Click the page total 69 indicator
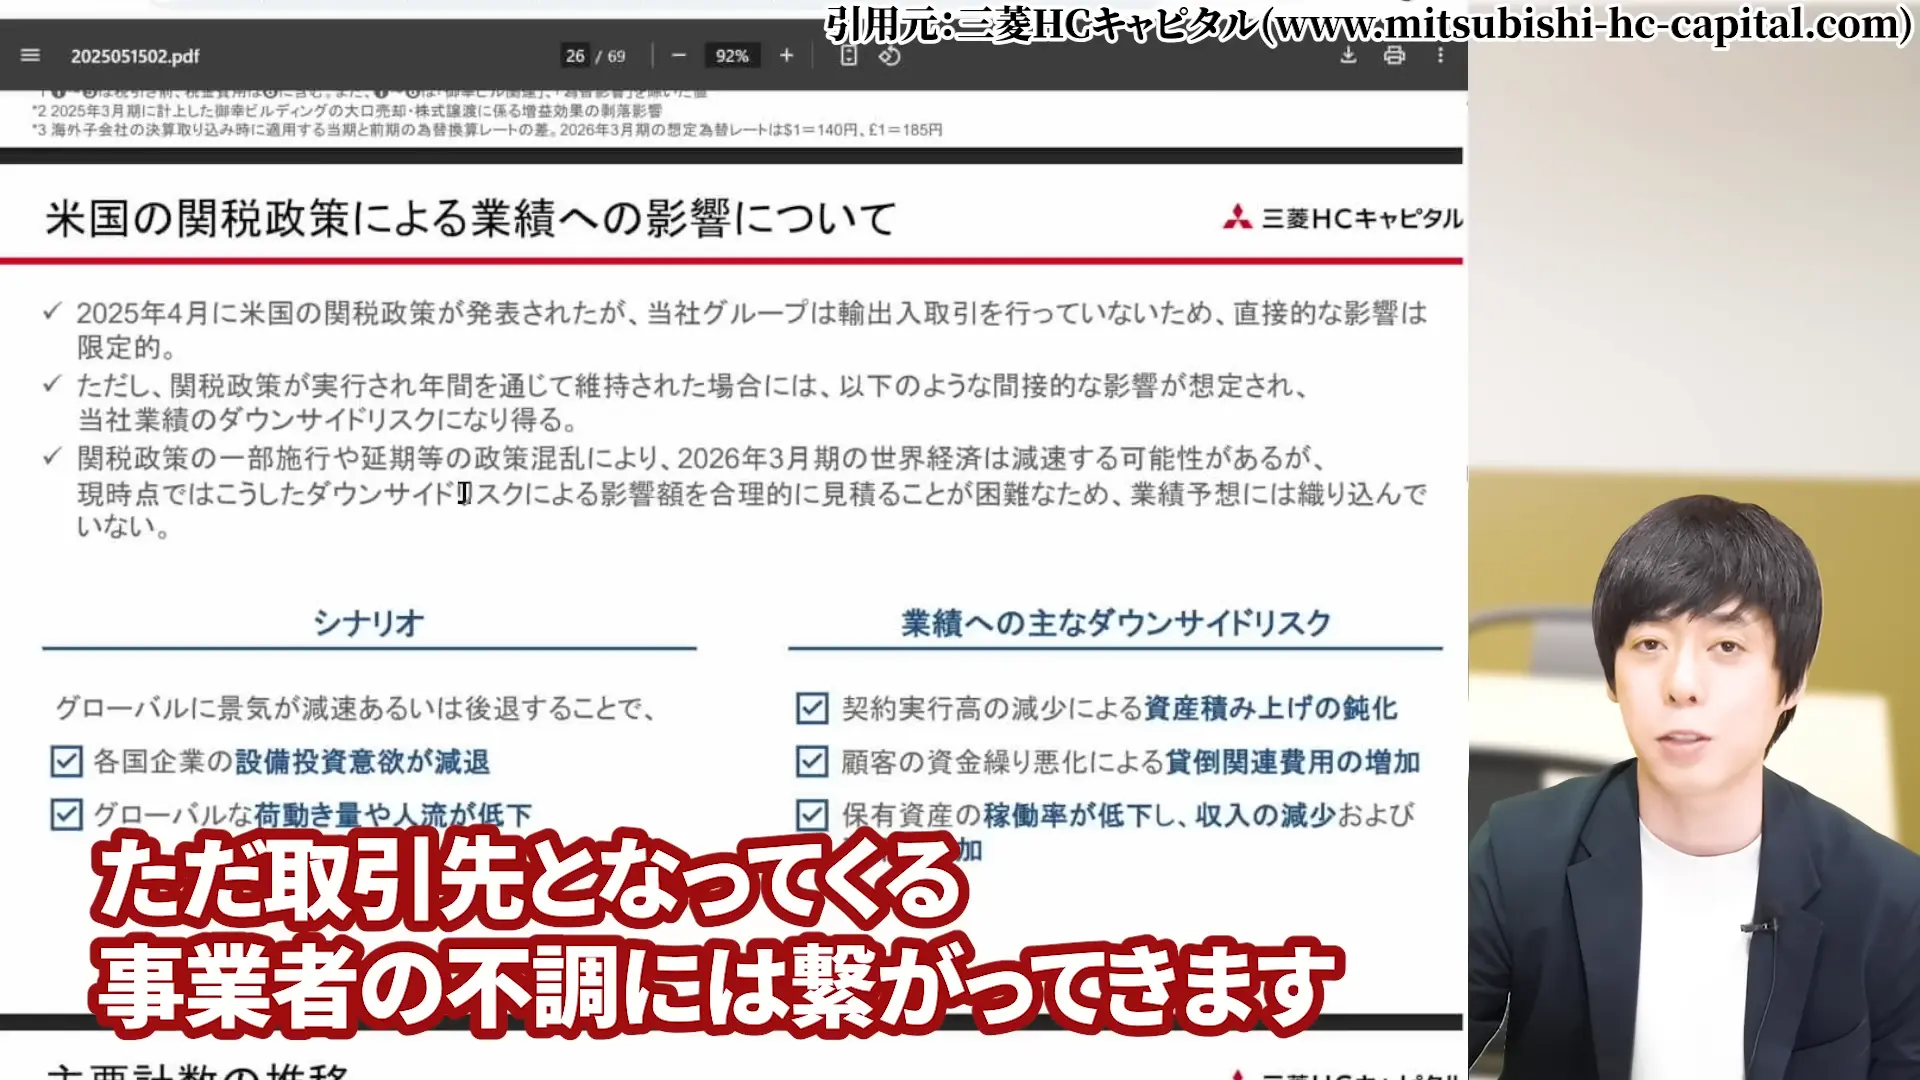Viewport: 1920px width, 1080px height. coord(616,56)
